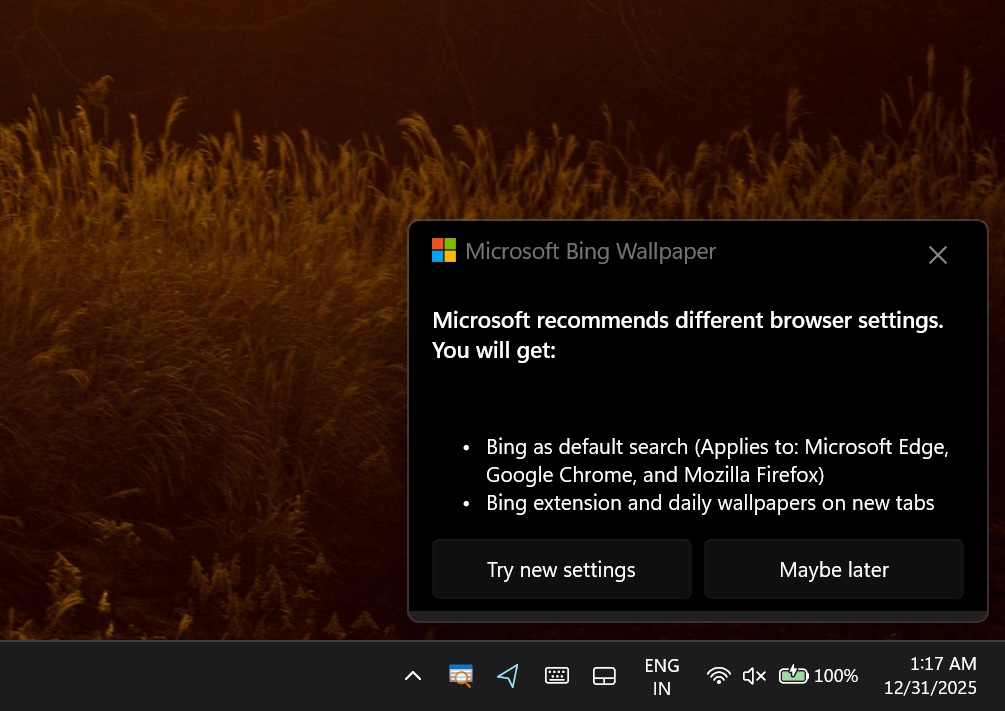Click the Bing default search bullet text
This screenshot has height=711, width=1005.
(x=717, y=460)
